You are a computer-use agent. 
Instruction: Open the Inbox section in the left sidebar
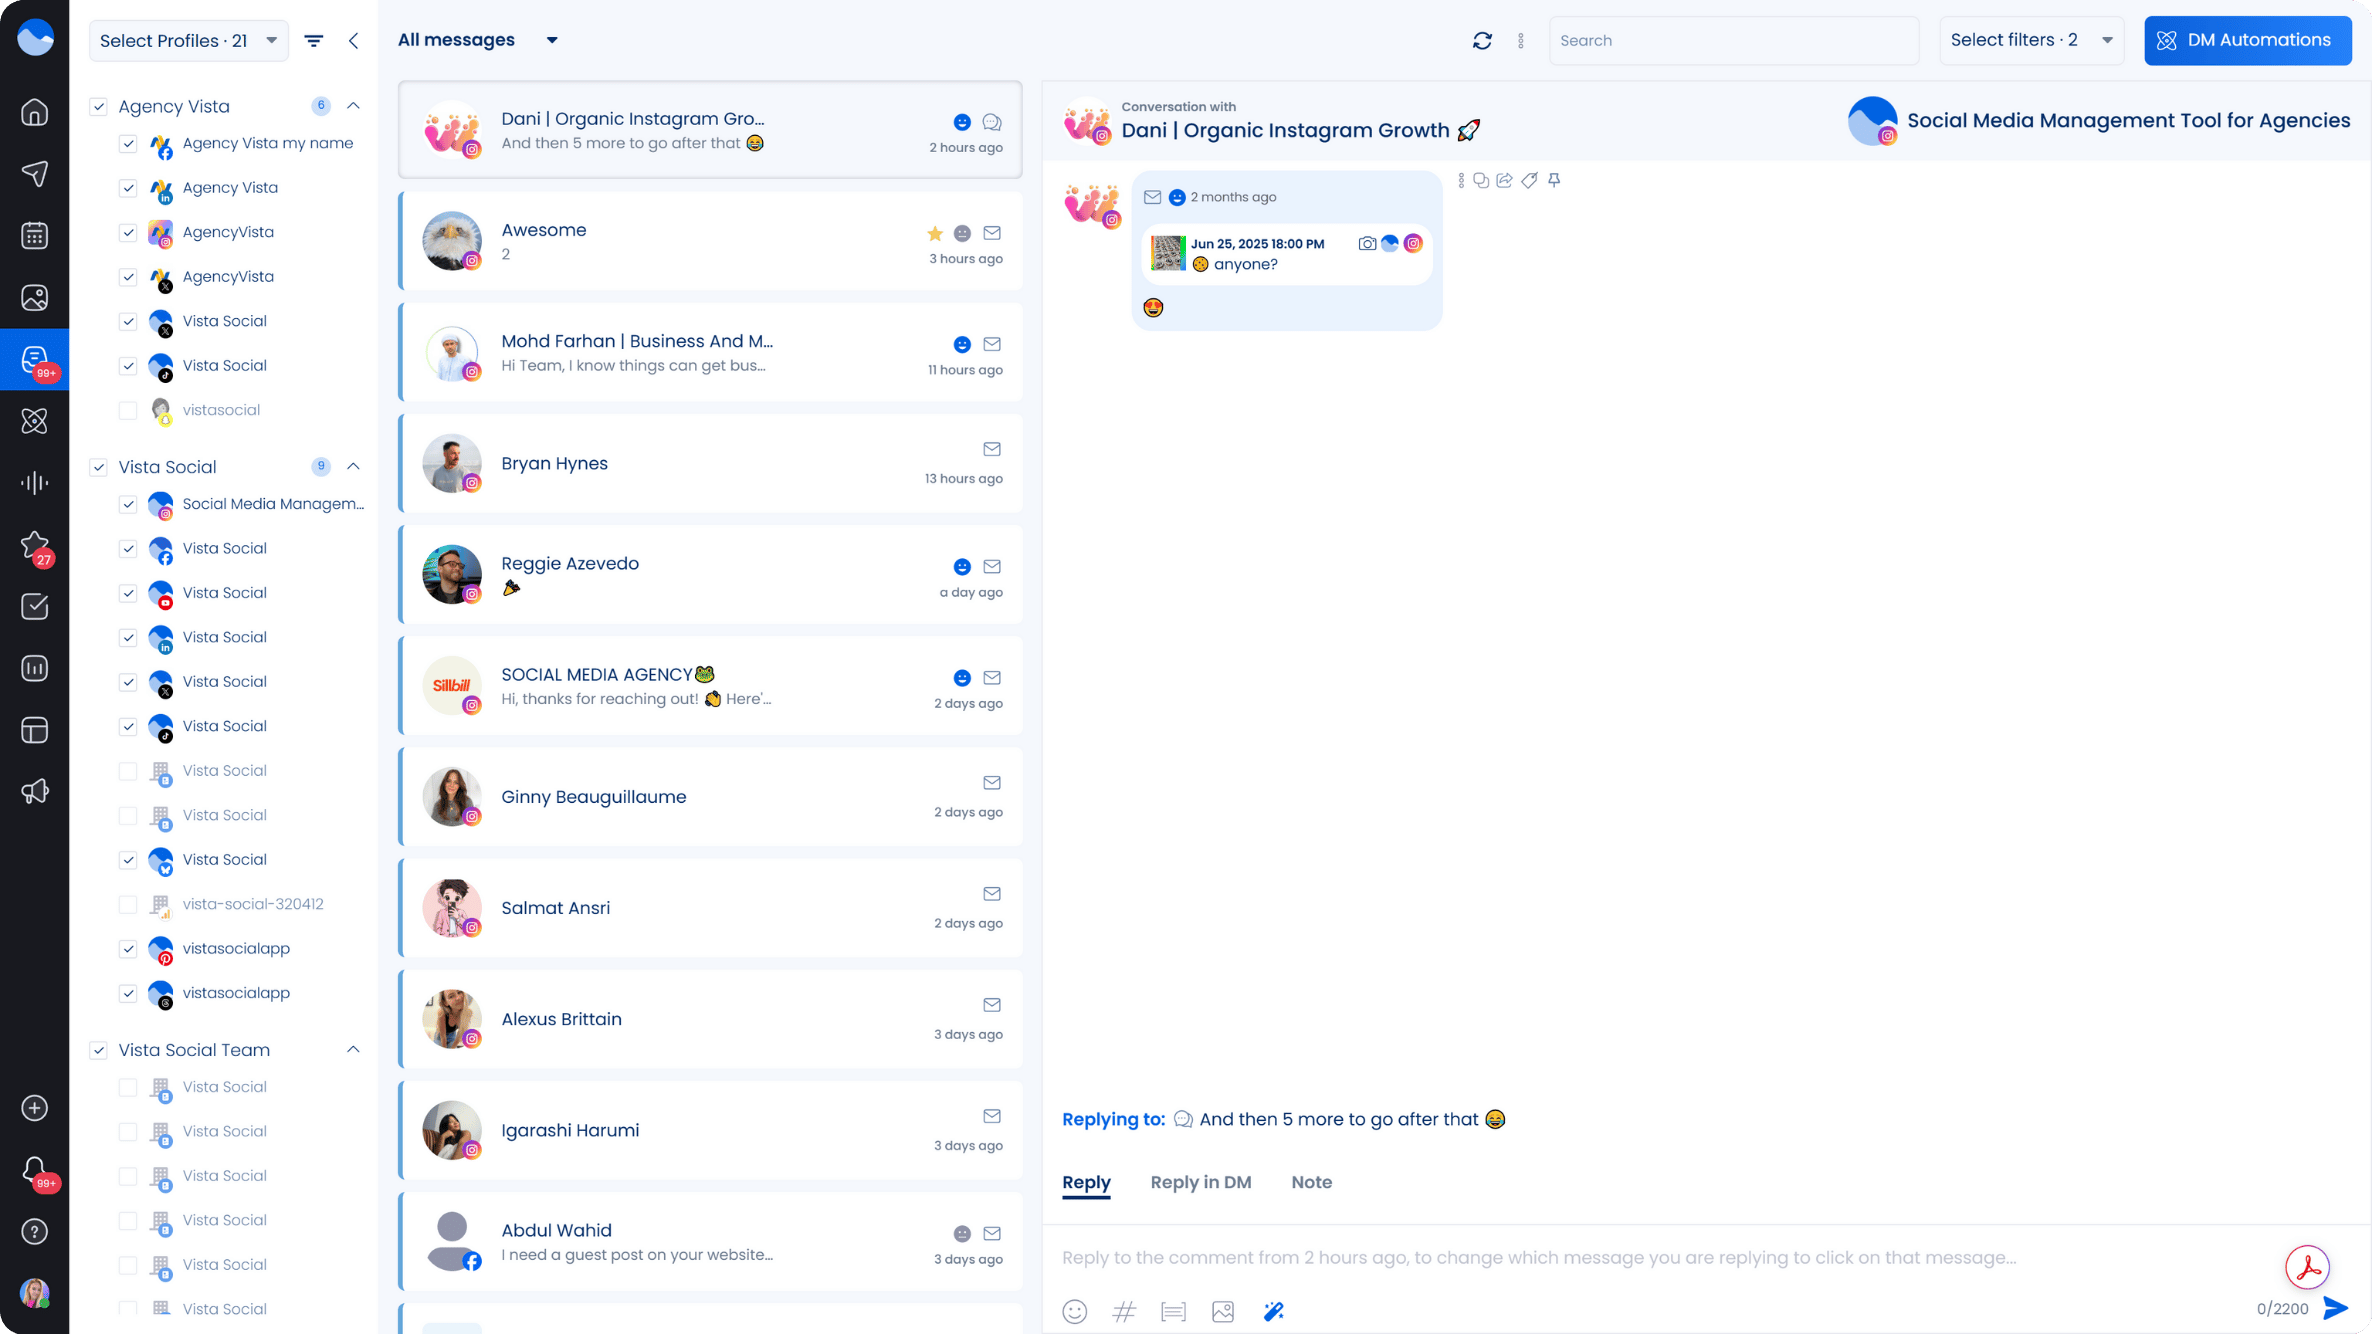pos(35,359)
